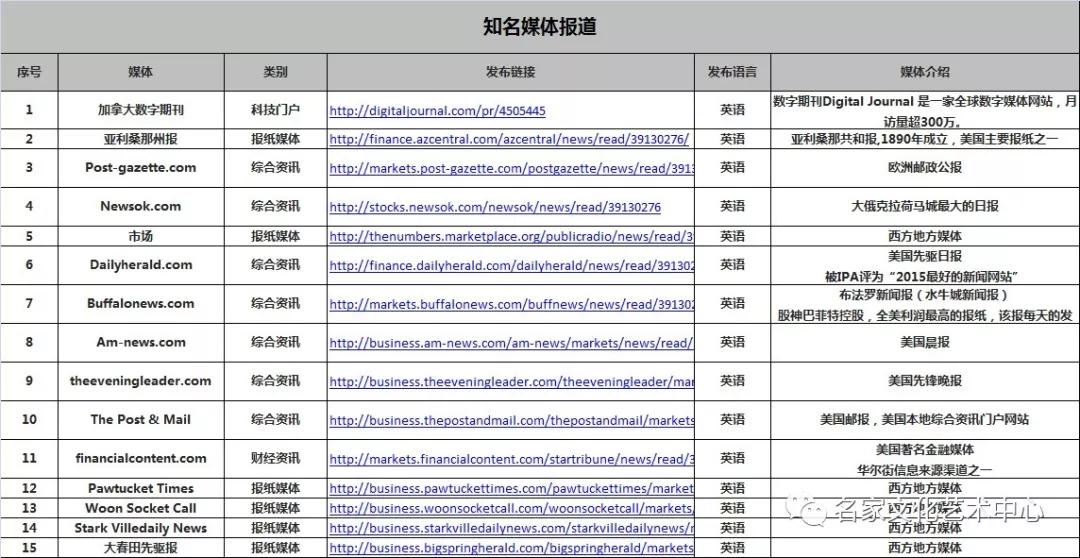Select the 美国邮报 description cell
This screenshot has width=1080, height=558.
pos(925,420)
